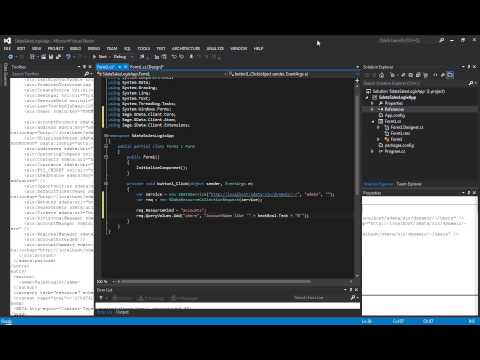Click the Search Toolbox field
480x360 pixels.
[47, 74]
